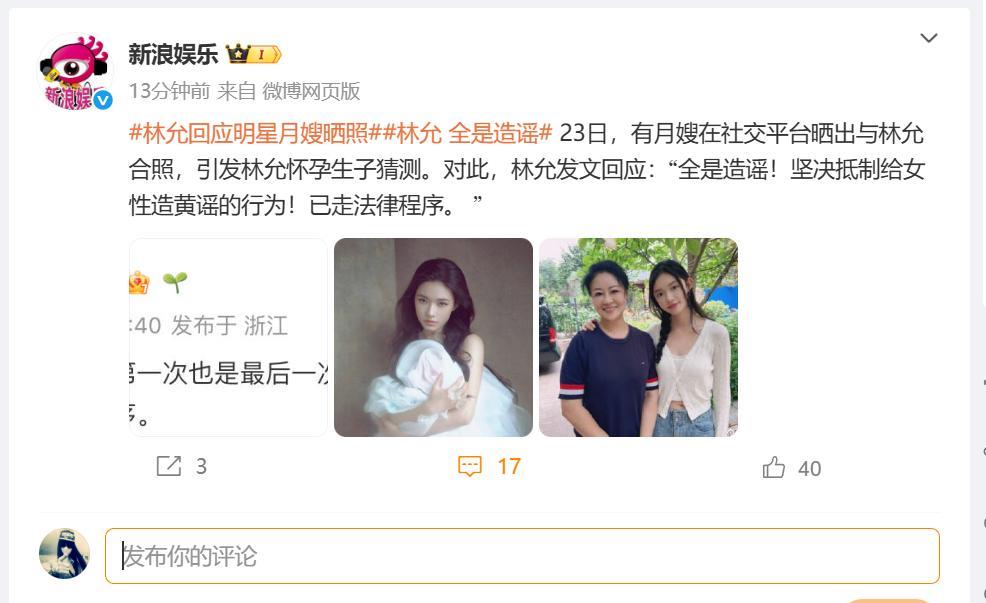Click the 新浪娱乐 account name

click(x=173, y=55)
